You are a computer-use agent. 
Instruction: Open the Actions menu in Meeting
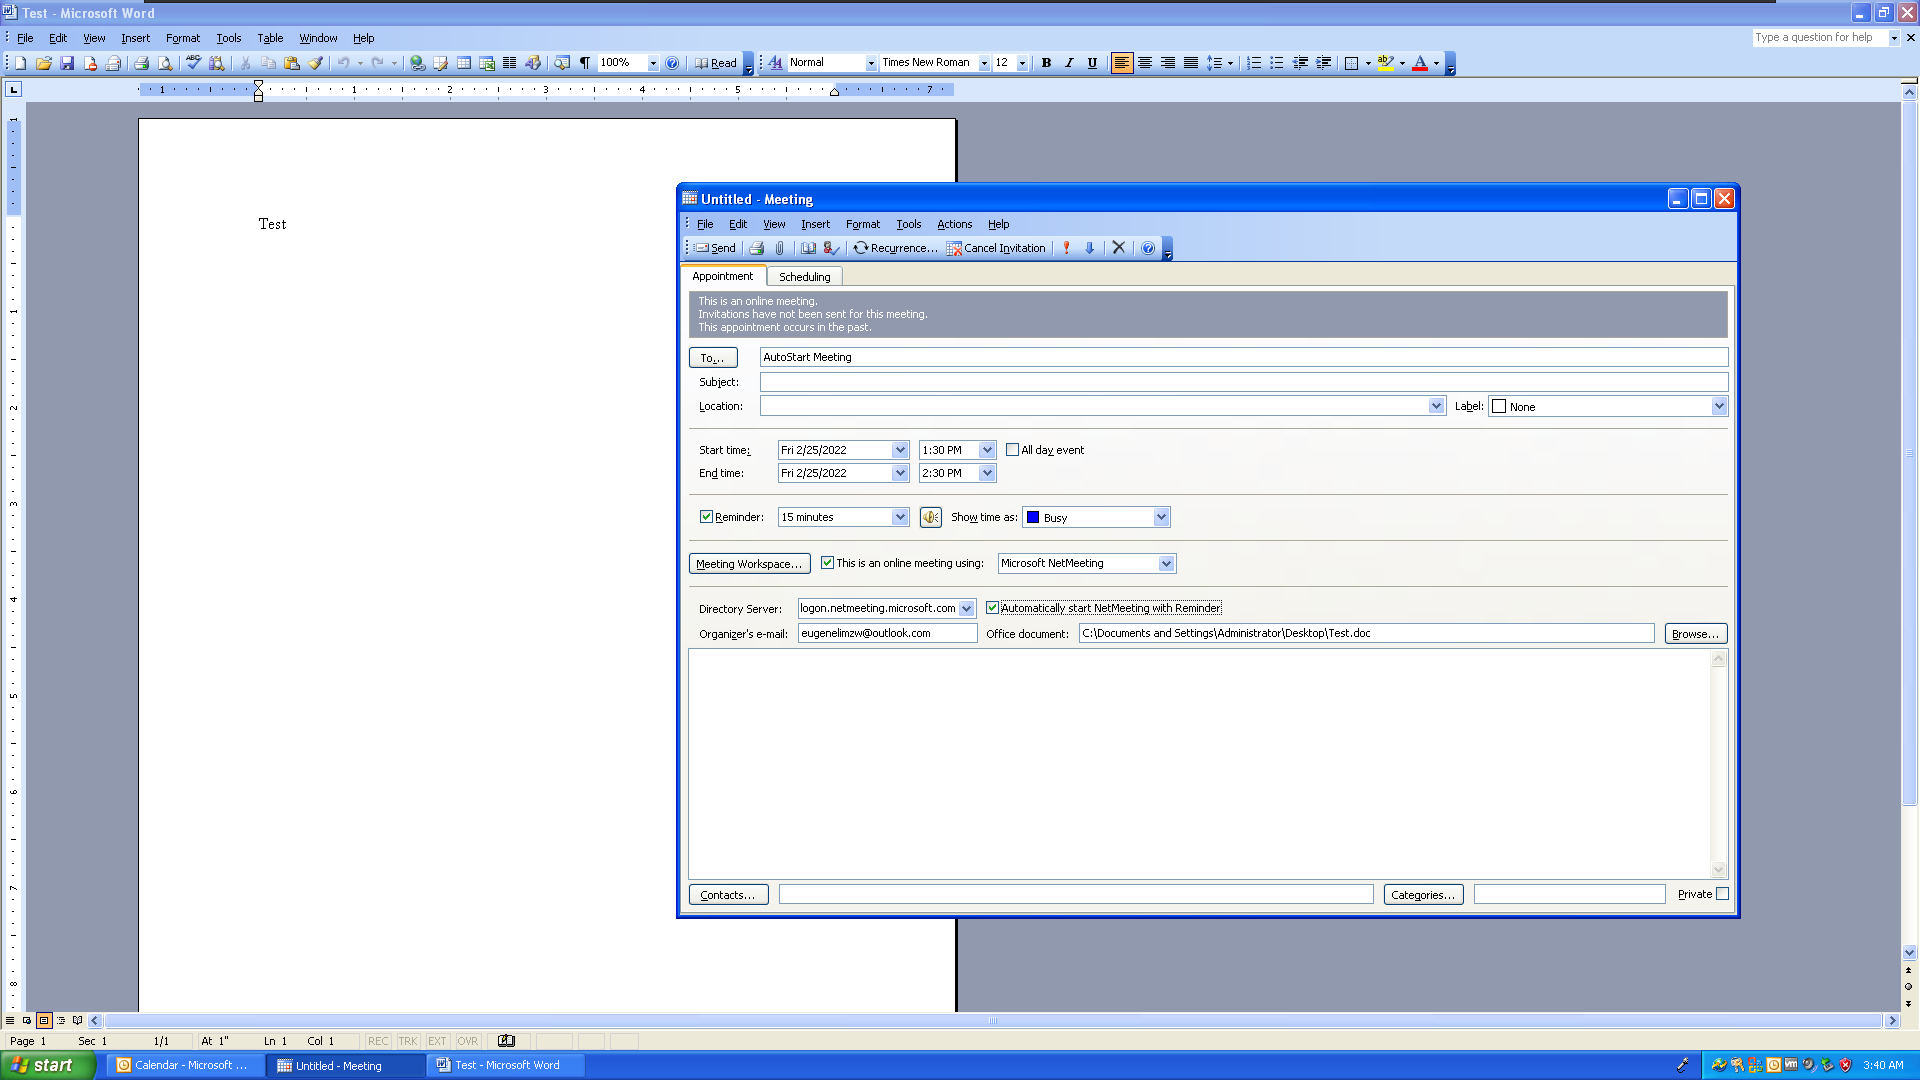[953, 223]
